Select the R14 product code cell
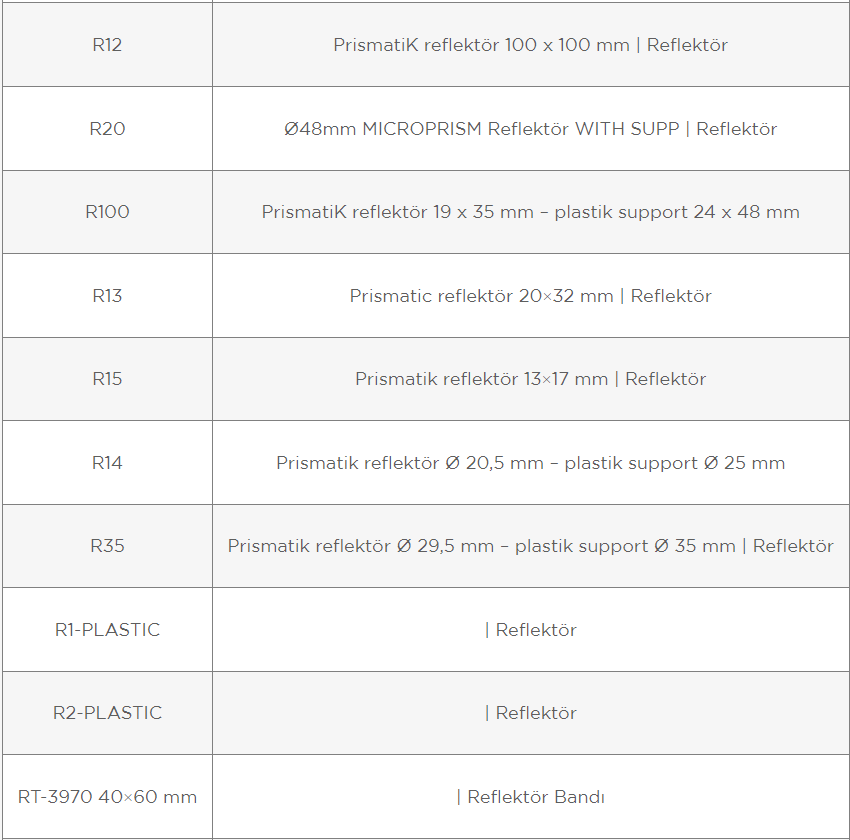The image size is (850, 840). pyautogui.click(x=107, y=462)
